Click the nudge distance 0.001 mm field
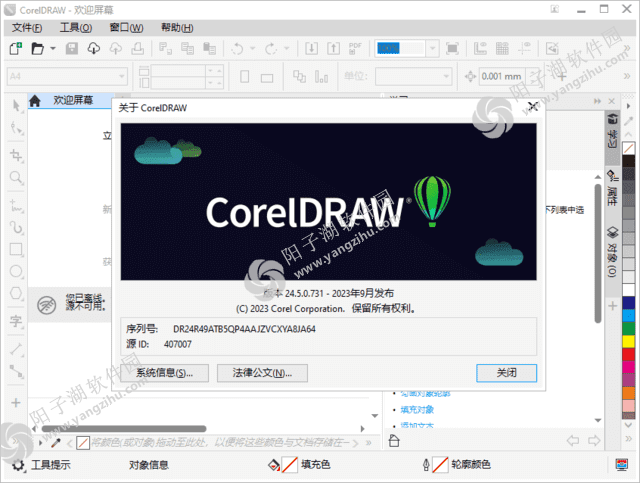This screenshot has height=483, width=640. [502, 76]
